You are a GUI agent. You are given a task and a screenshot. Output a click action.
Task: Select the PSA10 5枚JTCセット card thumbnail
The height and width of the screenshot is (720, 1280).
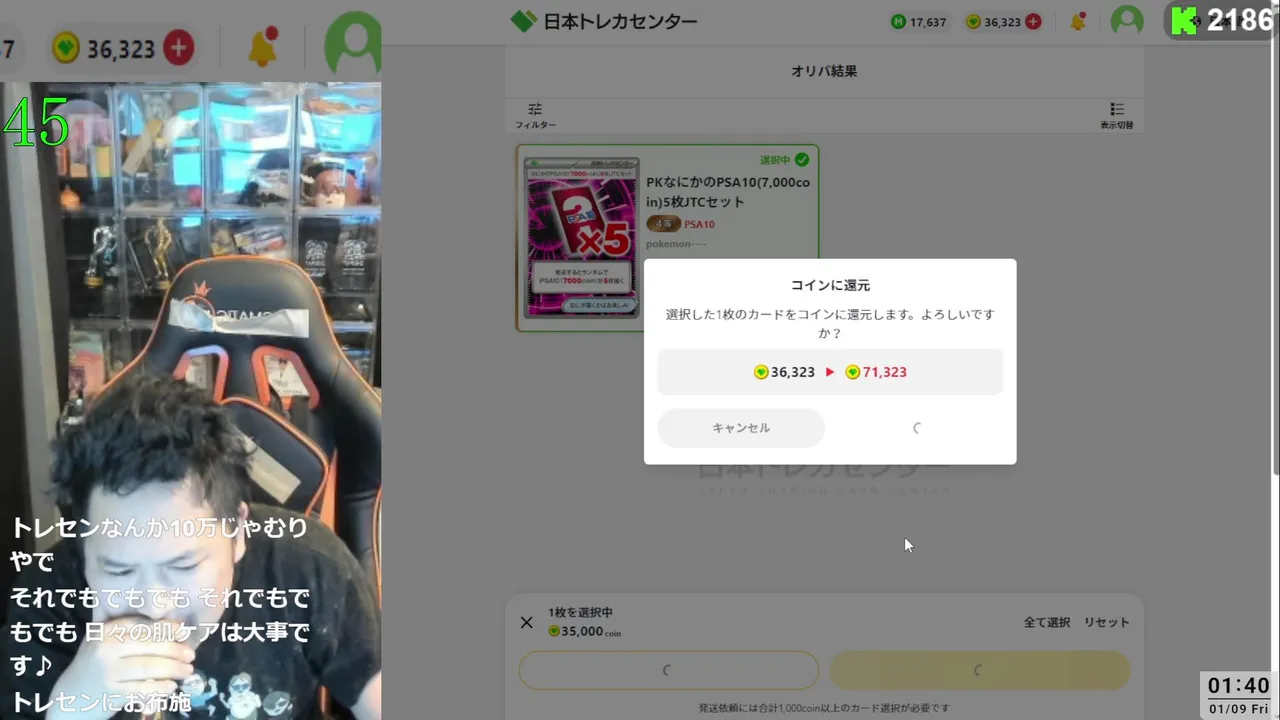click(582, 237)
